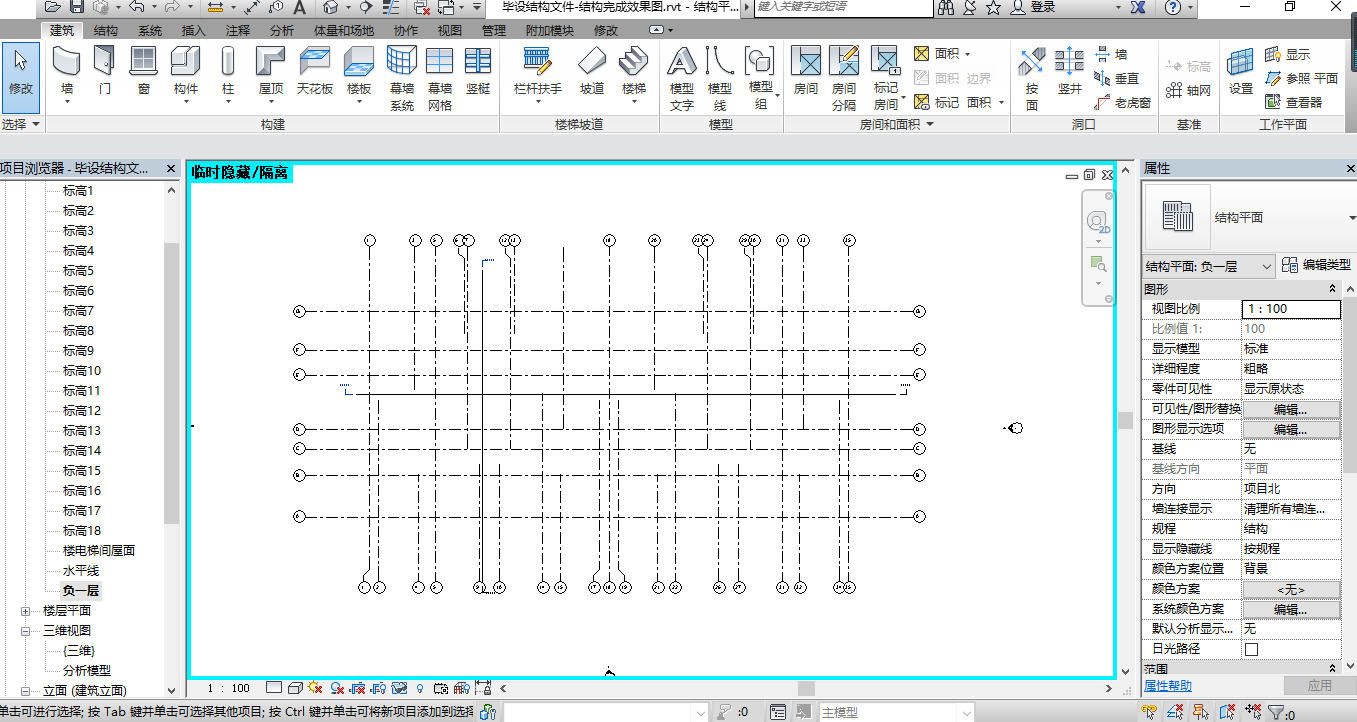Select 标高10 in the project browser

(x=81, y=370)
